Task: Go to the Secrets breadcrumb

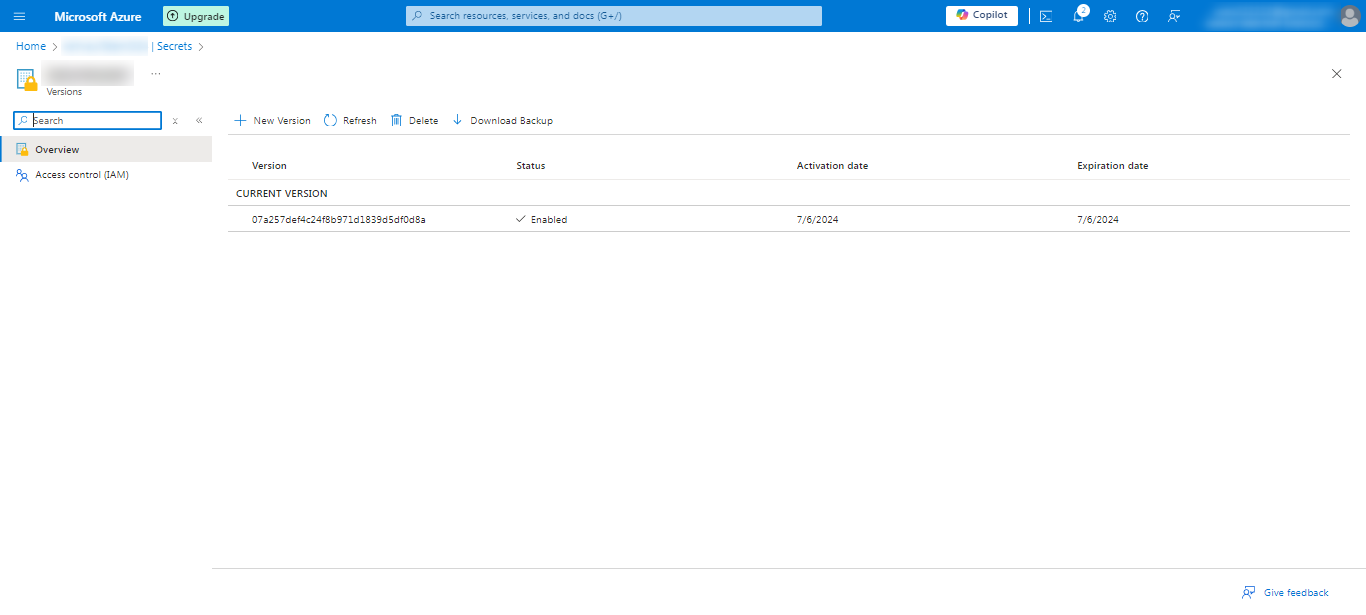Action: tap(174, 46)
